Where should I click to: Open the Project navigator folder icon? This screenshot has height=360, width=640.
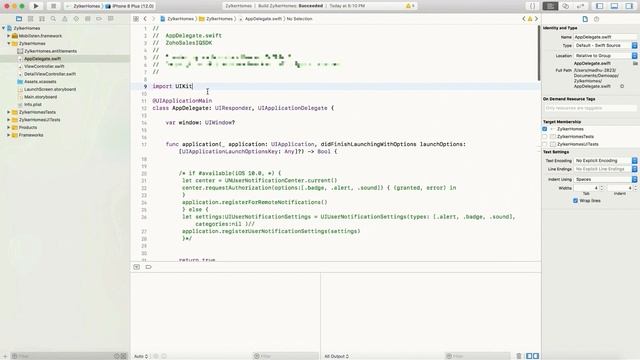pyautogui.click(x=19, y=19)
